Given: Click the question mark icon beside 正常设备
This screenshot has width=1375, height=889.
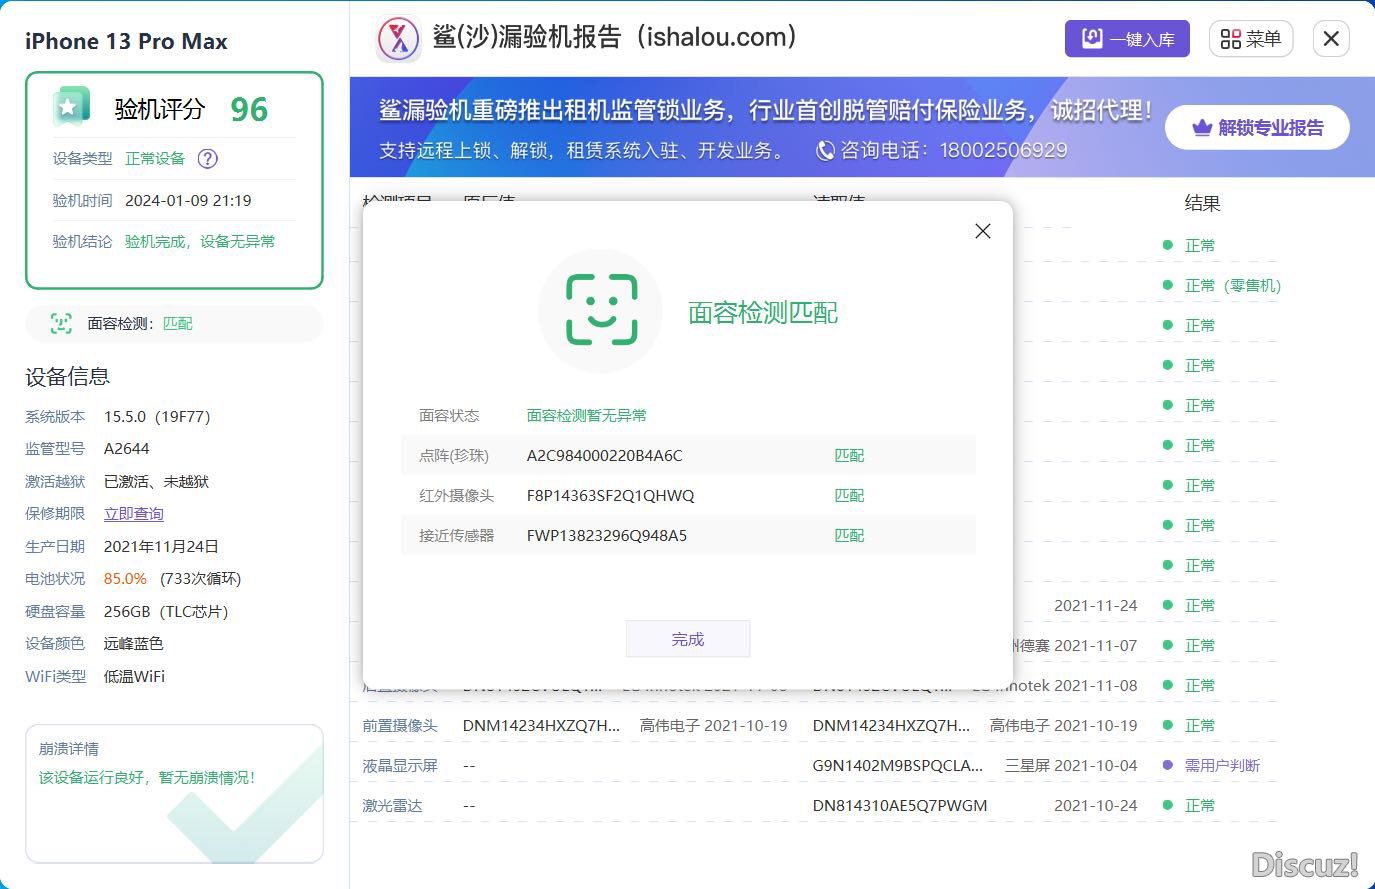Looking at the screenshot, I should (208, 158).
